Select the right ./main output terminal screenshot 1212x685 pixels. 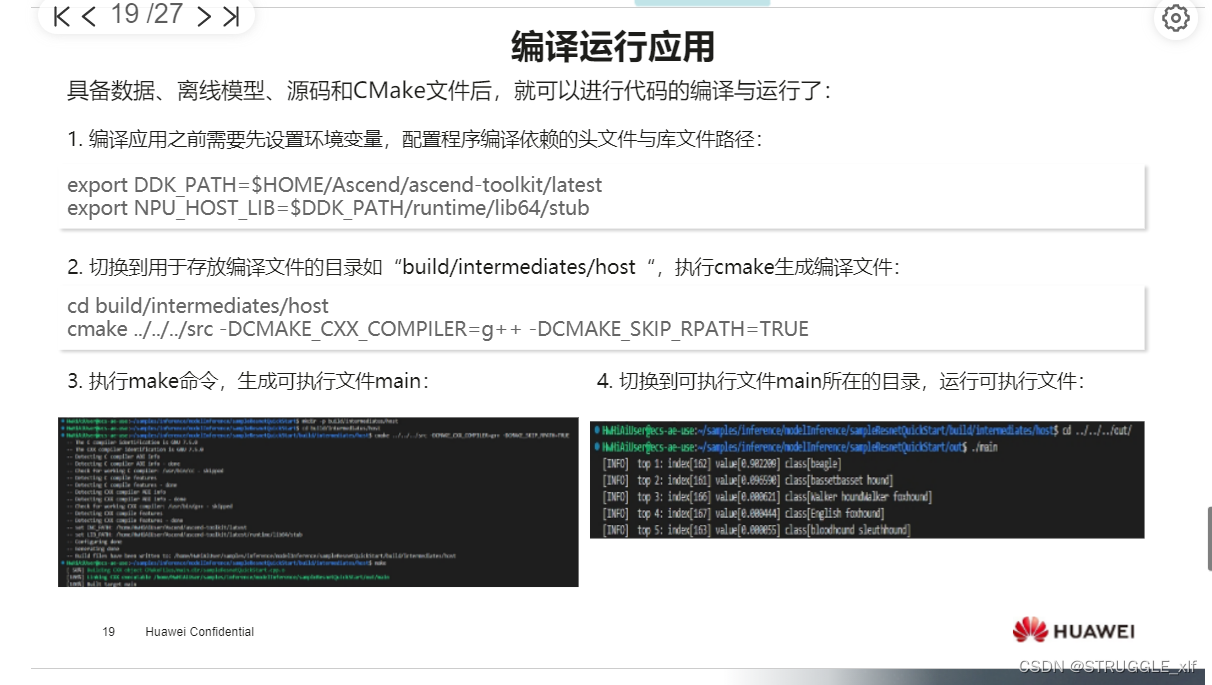point(865,478)
